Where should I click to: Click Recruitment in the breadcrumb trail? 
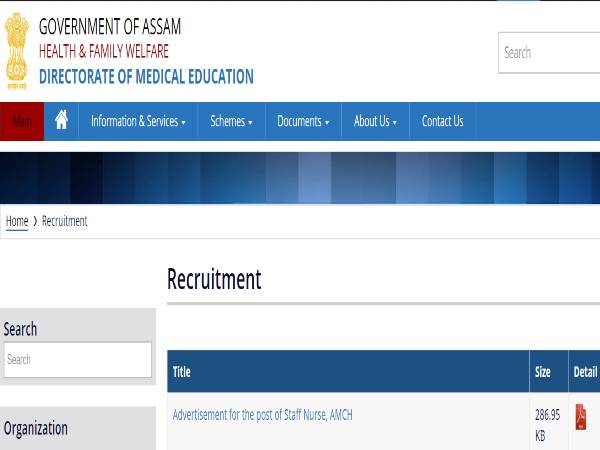[x=64, y=221]
